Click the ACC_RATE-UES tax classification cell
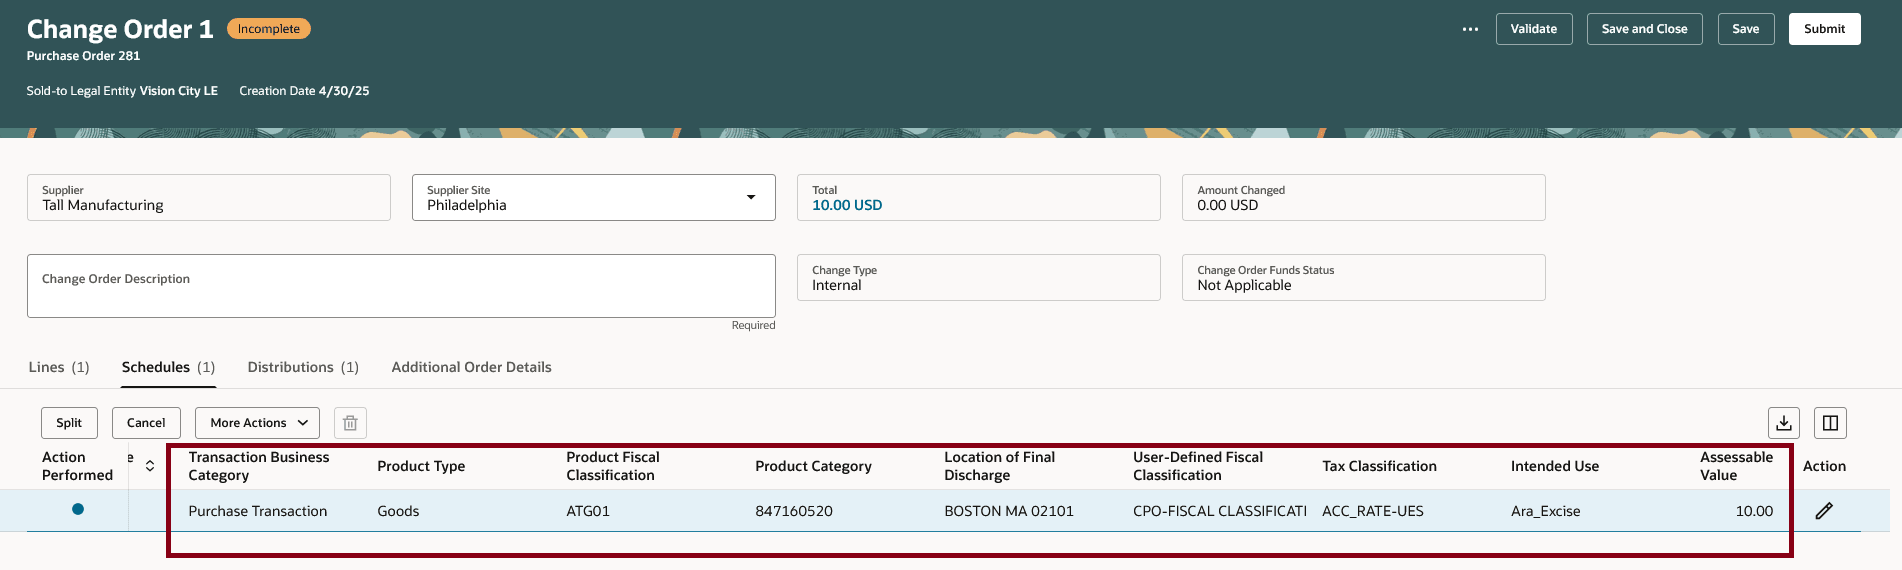Image resolution: width=1902 pixels, height=570 pixels. (x=1373, y=511)
